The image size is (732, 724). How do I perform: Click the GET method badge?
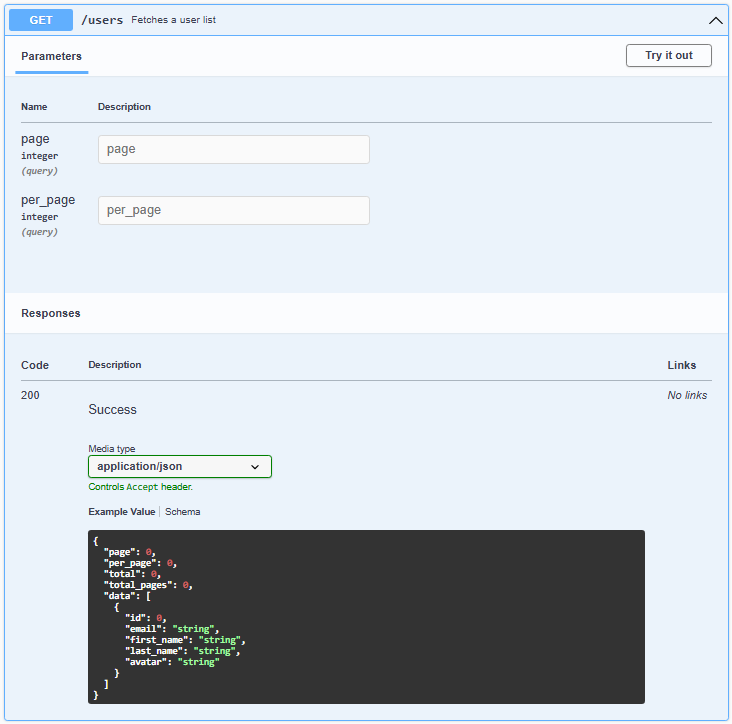coord(41,20)
